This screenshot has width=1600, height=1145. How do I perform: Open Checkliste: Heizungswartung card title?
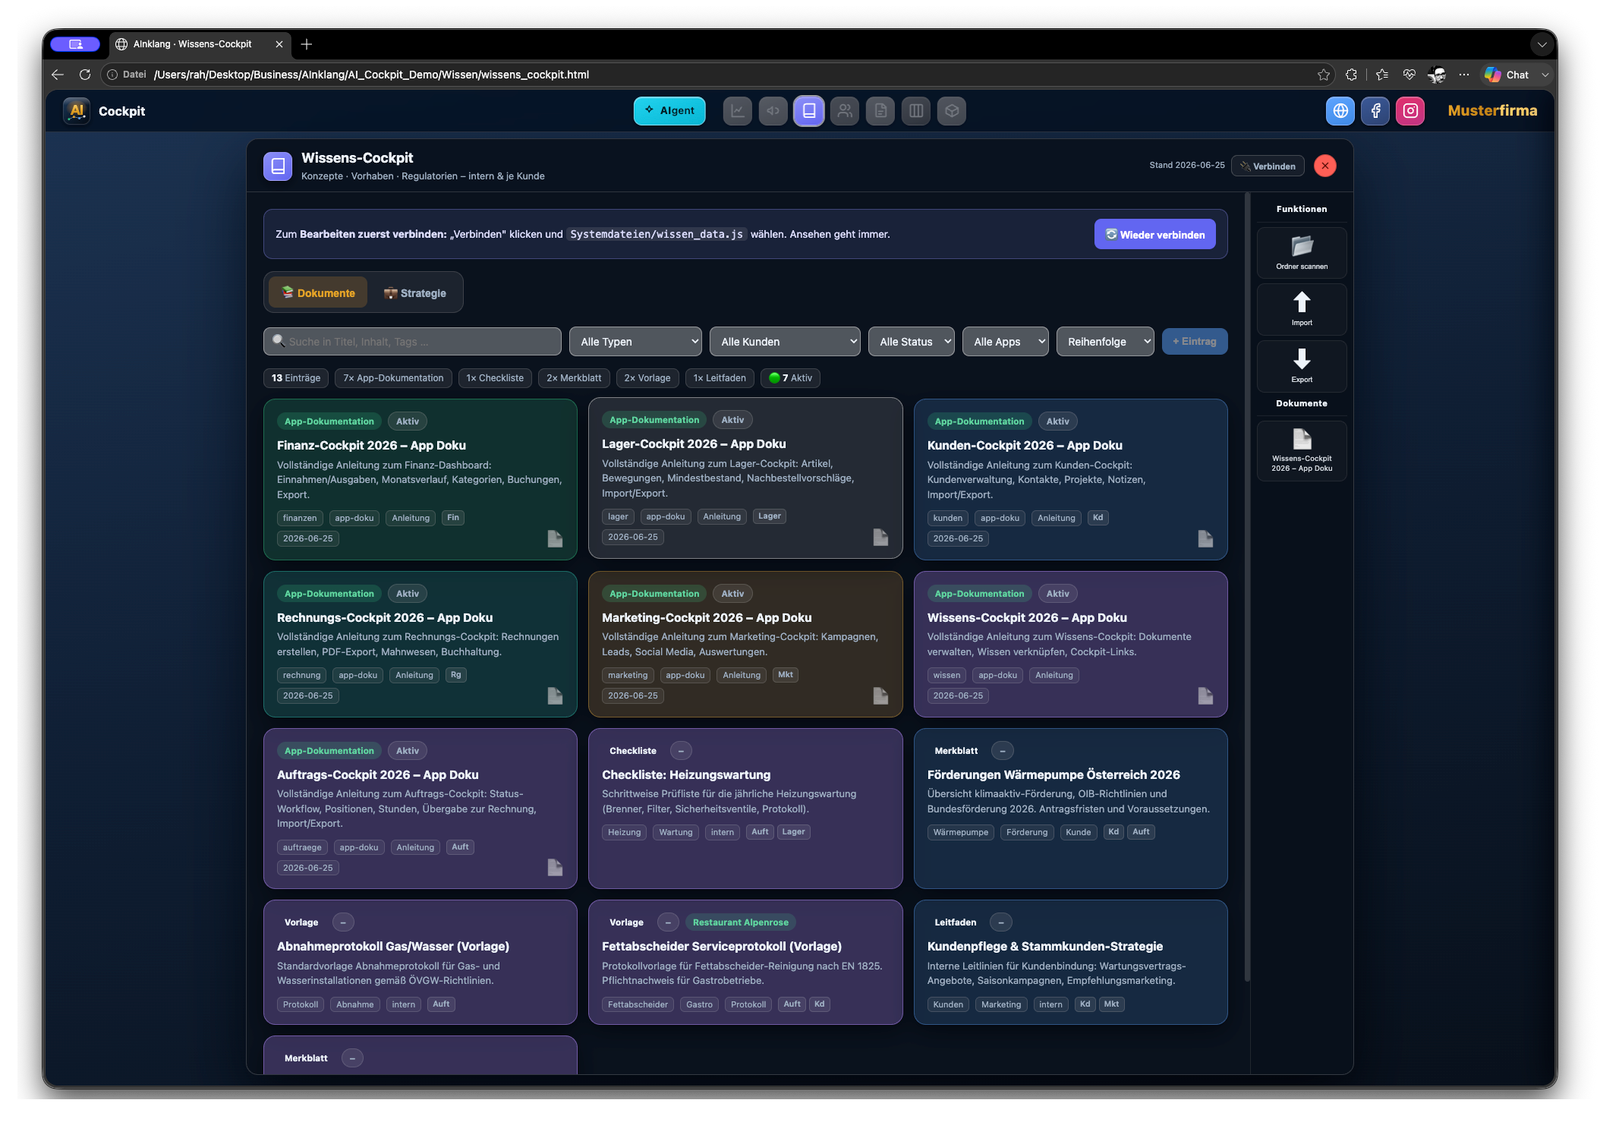(686, 775)
